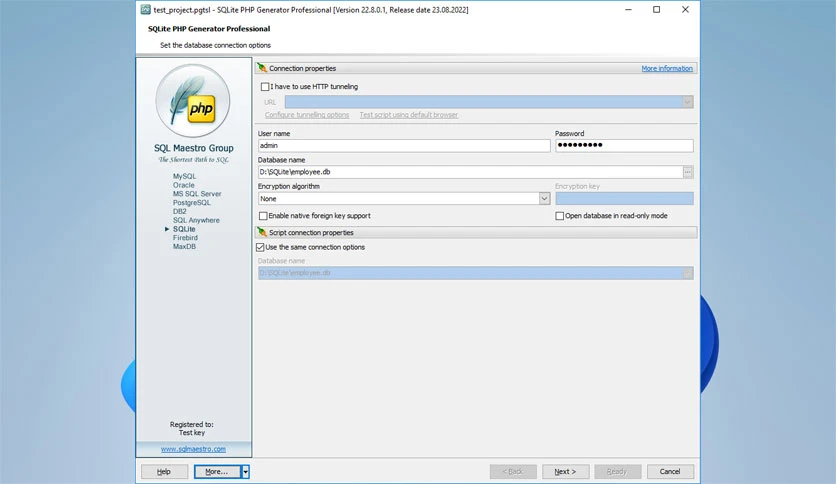Viewport: 836px width, 484px height.
Task: Toggle Open database in read-only mode
Action: click(x=559, y=216)
